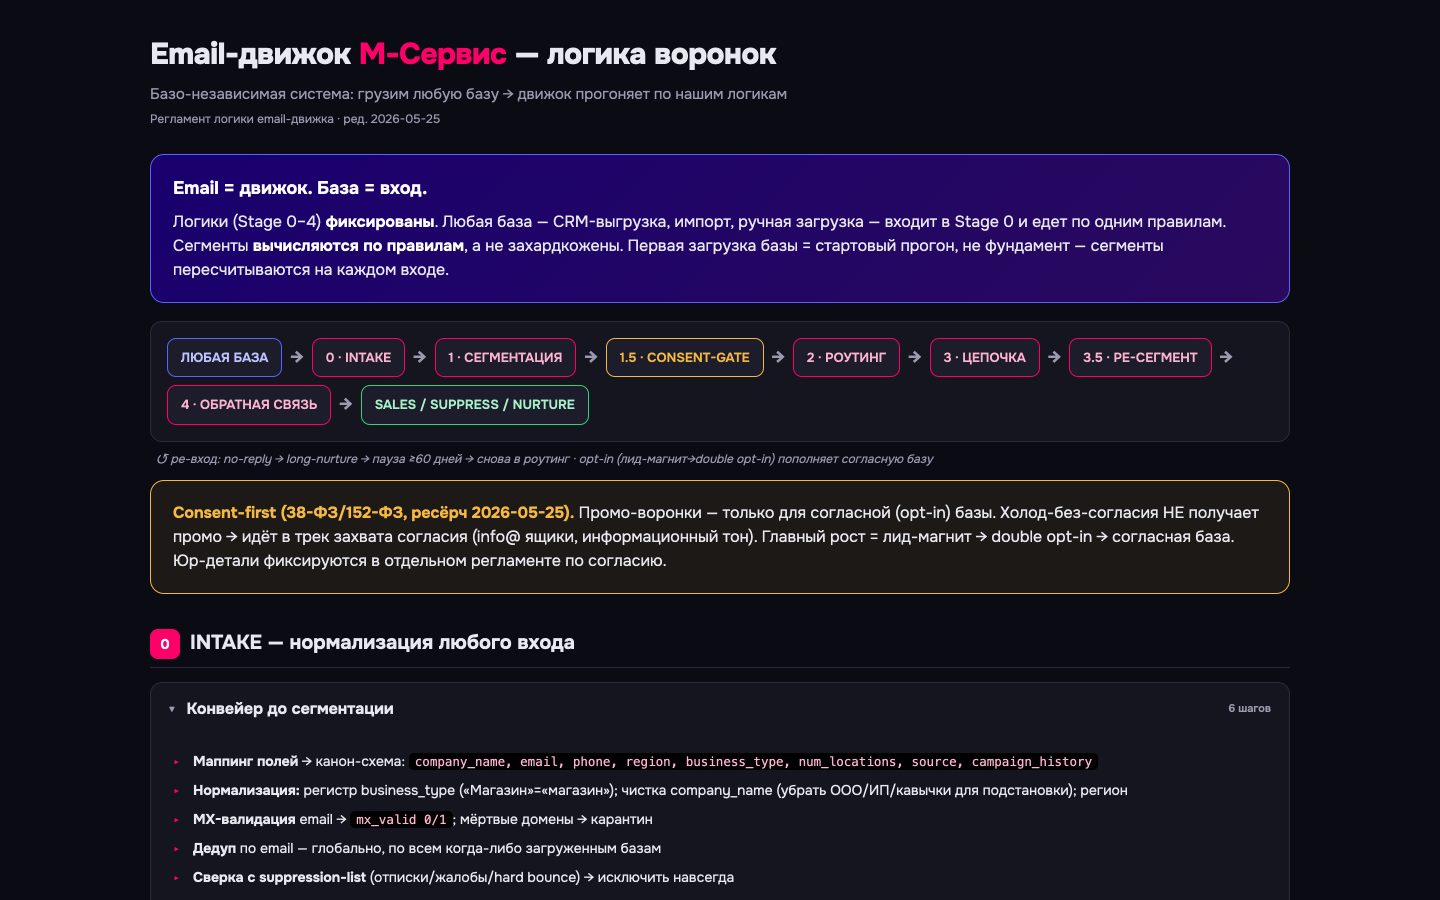Click the mx_valid 0/1 code snippet

(401, 819)
